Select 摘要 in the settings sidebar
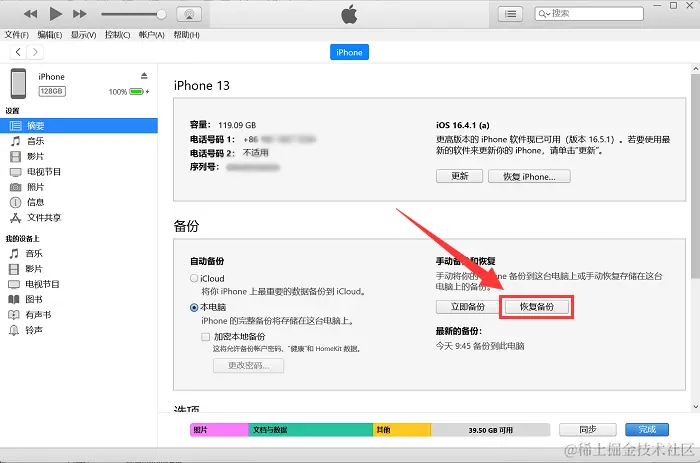This screenshot has height=463, width=700. [x=79, y=125]
